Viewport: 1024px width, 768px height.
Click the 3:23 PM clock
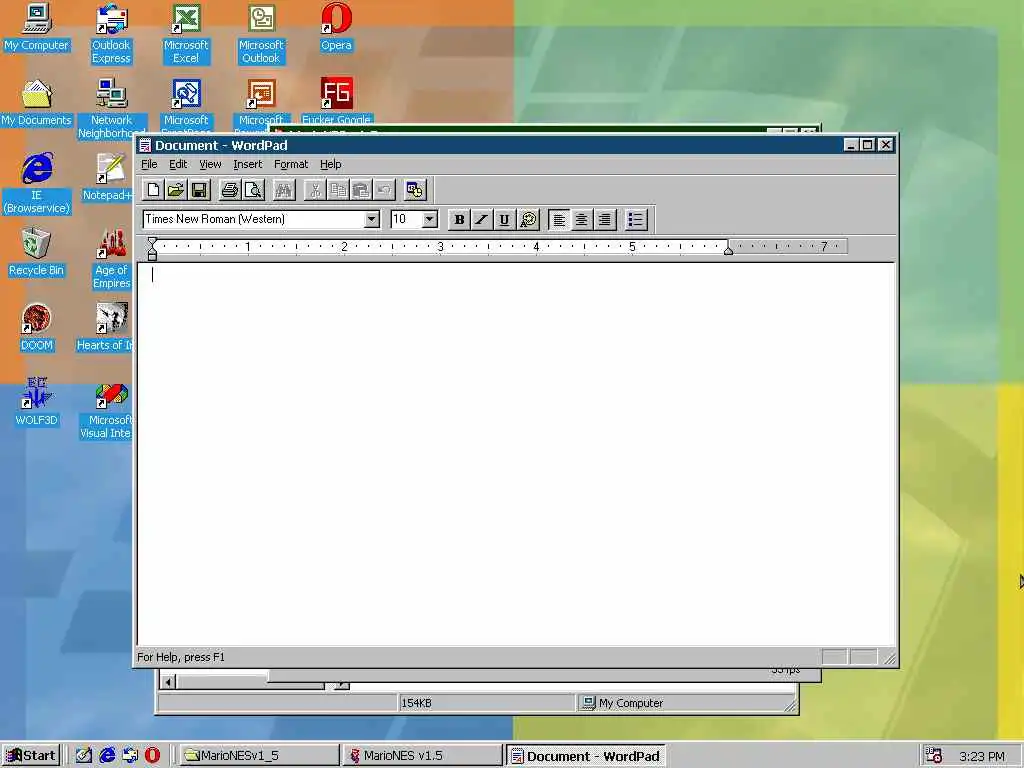click(x=982, y=756)
